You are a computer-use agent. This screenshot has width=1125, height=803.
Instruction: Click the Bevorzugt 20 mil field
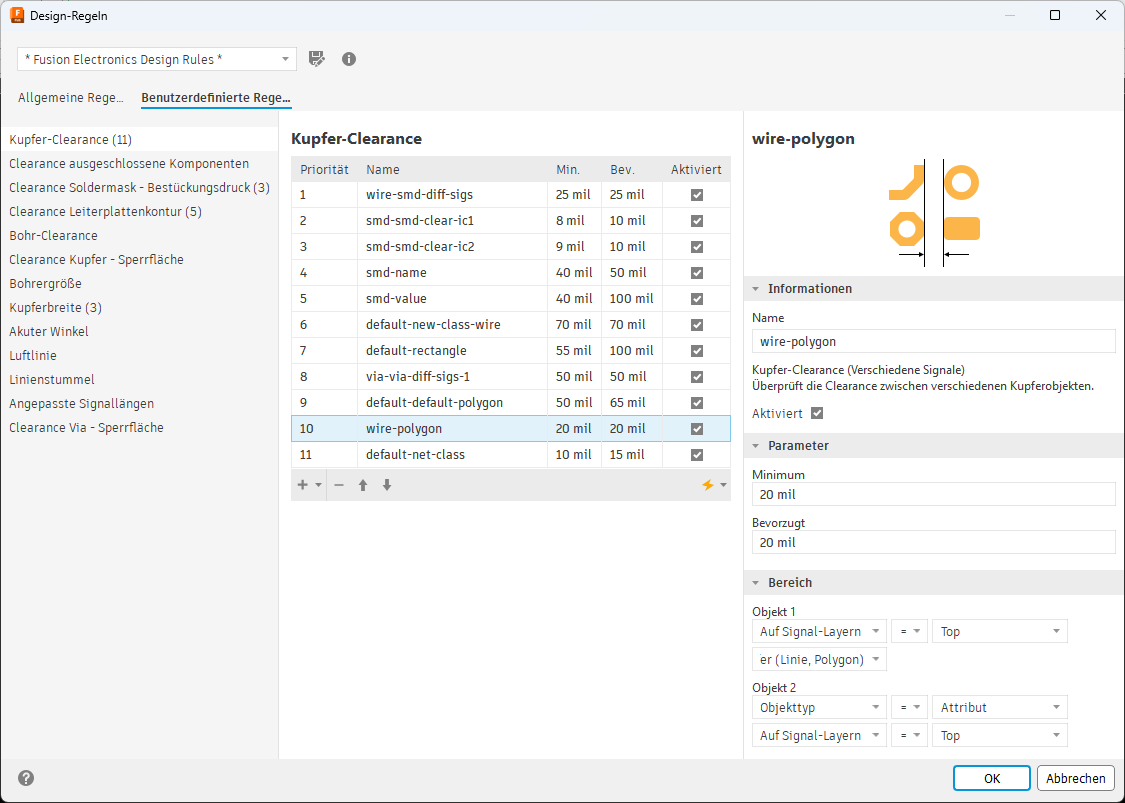(933, 543)
